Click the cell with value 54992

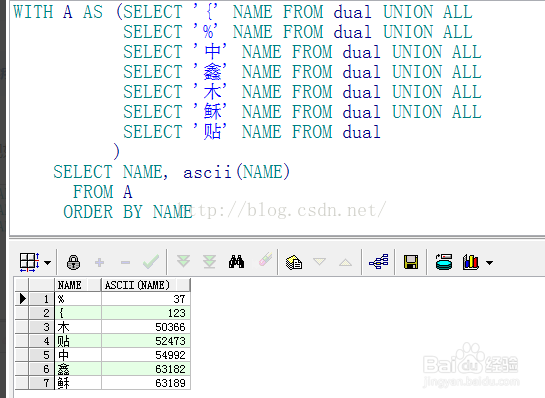click(146, 355)
